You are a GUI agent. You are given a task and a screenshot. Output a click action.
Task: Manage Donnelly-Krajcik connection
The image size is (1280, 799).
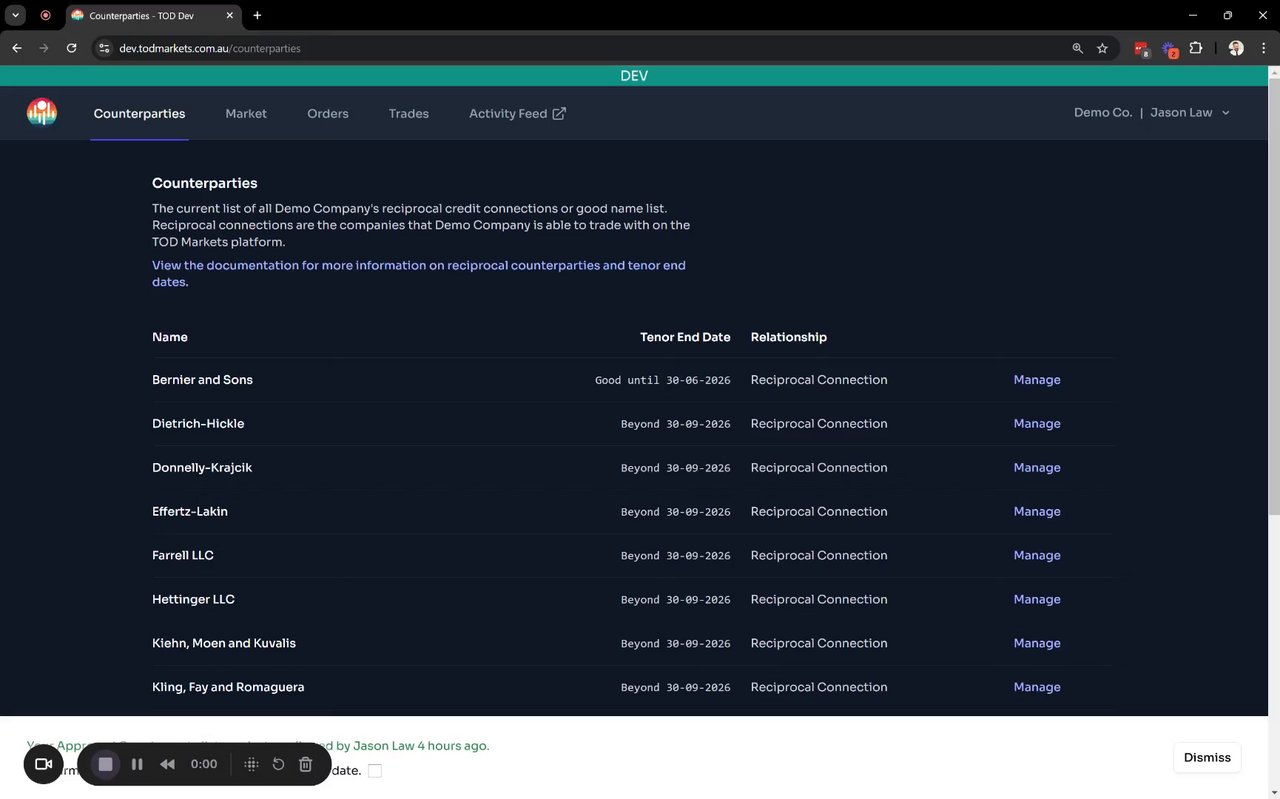1037,468
